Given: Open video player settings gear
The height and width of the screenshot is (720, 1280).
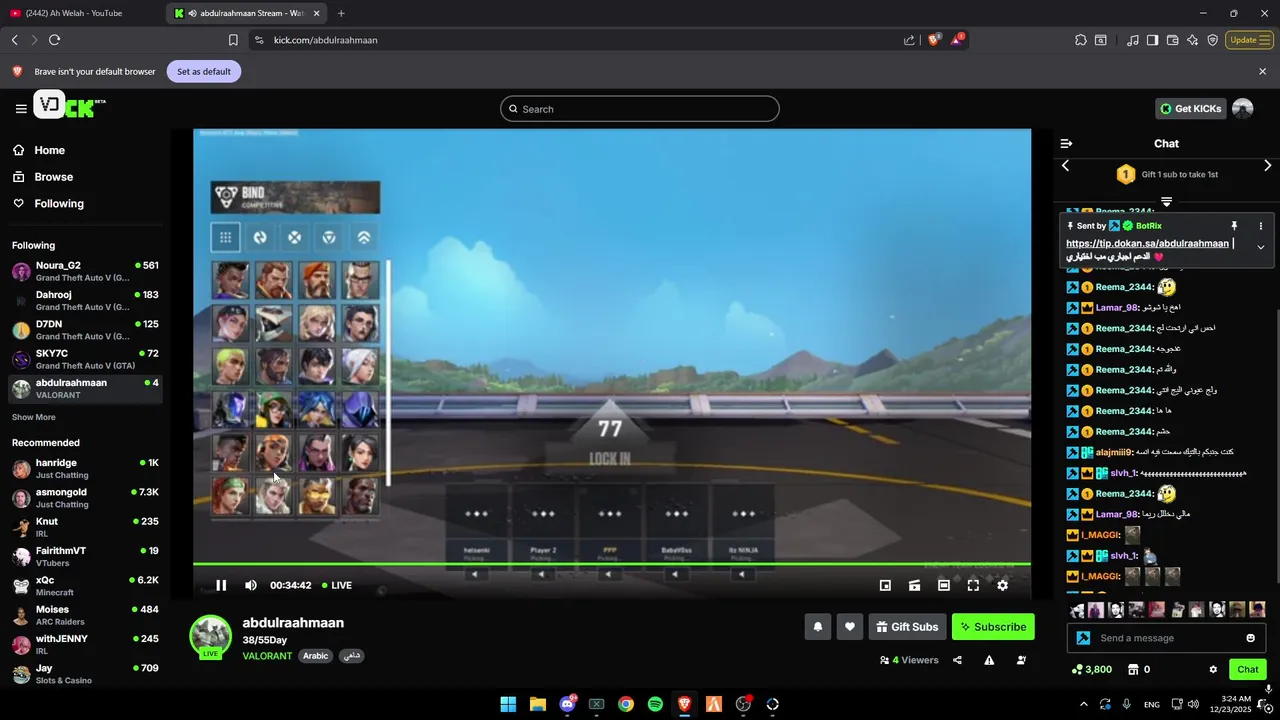Looking at the screenshot, I should (x=1002, y=585).
